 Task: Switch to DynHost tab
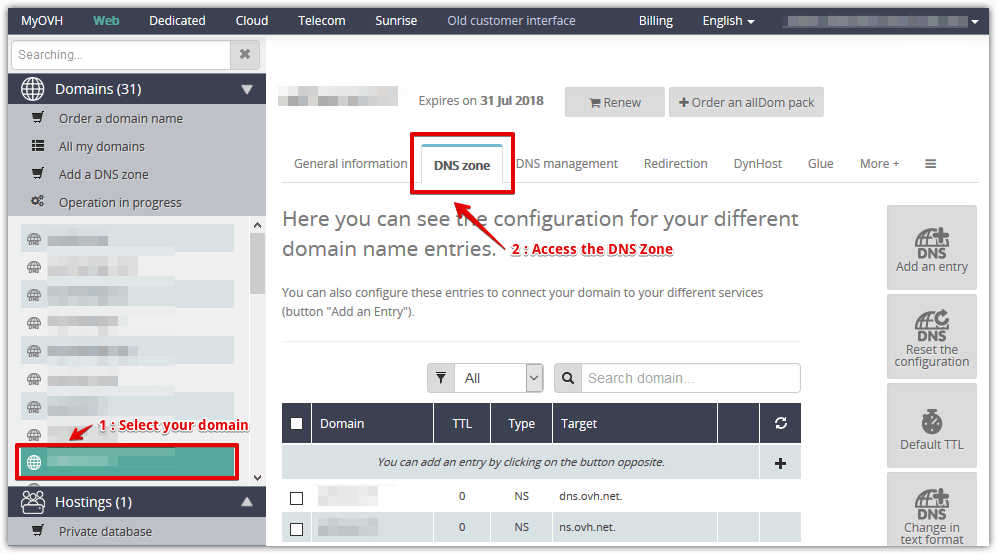point(757,164)
